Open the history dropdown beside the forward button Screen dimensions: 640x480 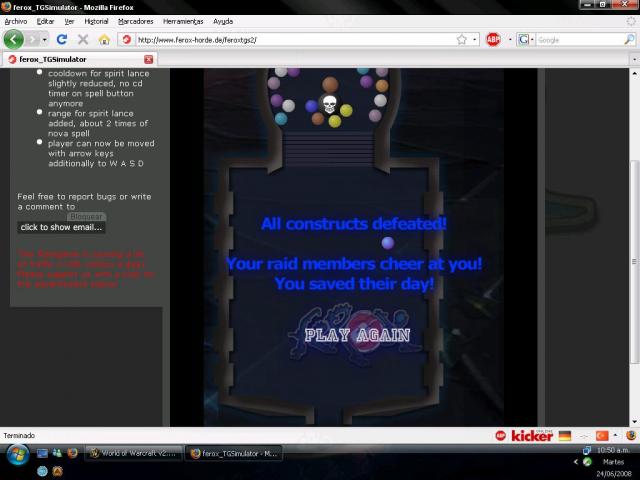(44, 40)
